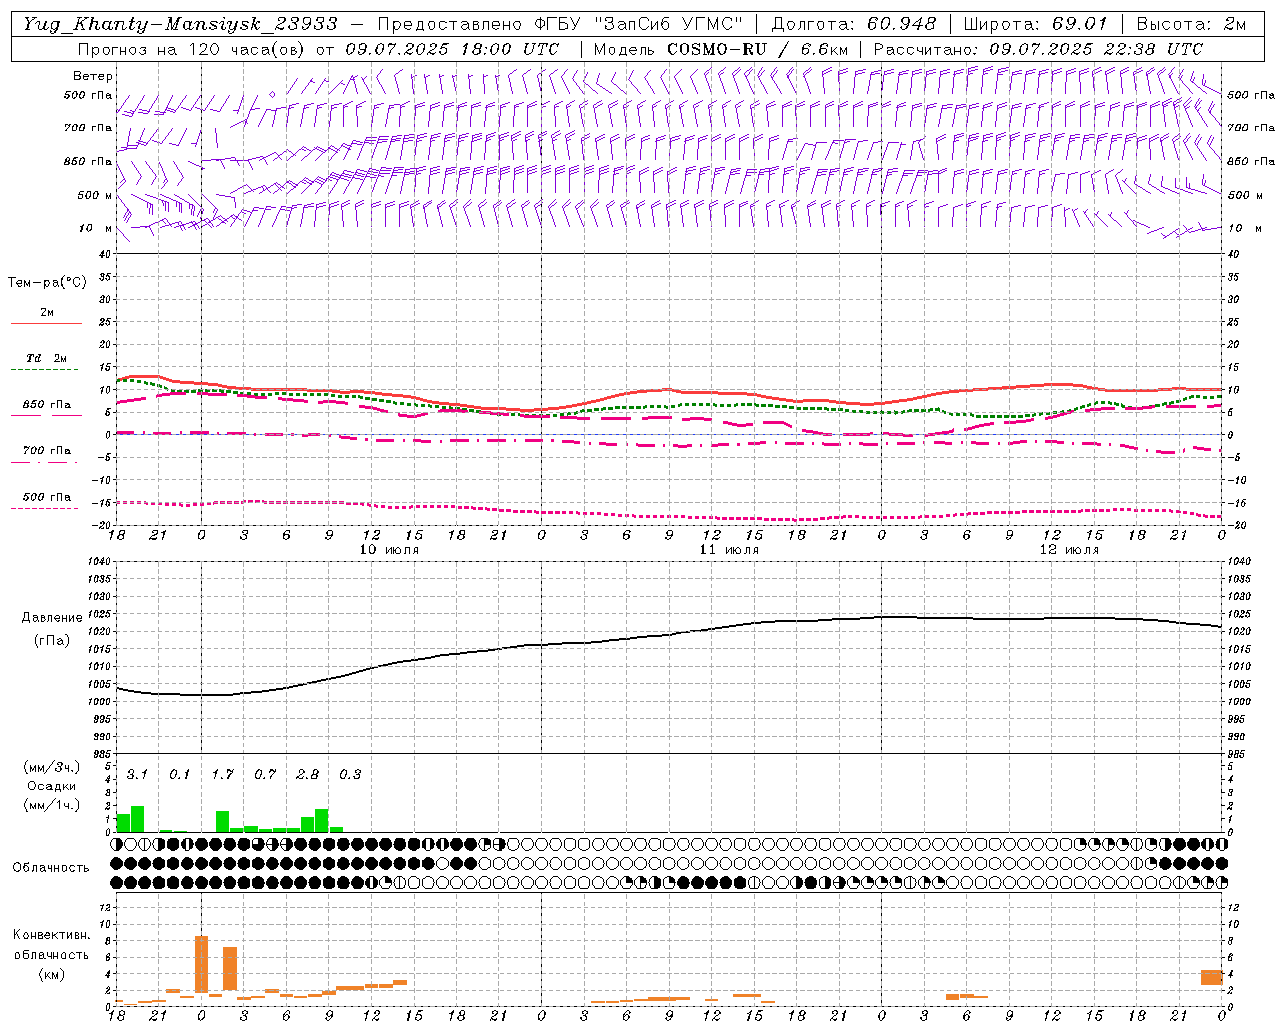Select the 'Широта: 69.01' header field
The height and width of the screenshot is (1024, 1280).
coord(1036,24)
